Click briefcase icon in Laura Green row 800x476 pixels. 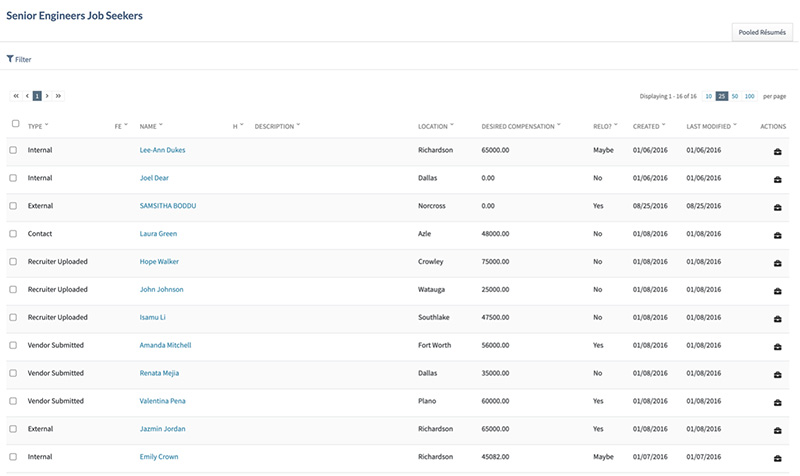coord(778,235)
